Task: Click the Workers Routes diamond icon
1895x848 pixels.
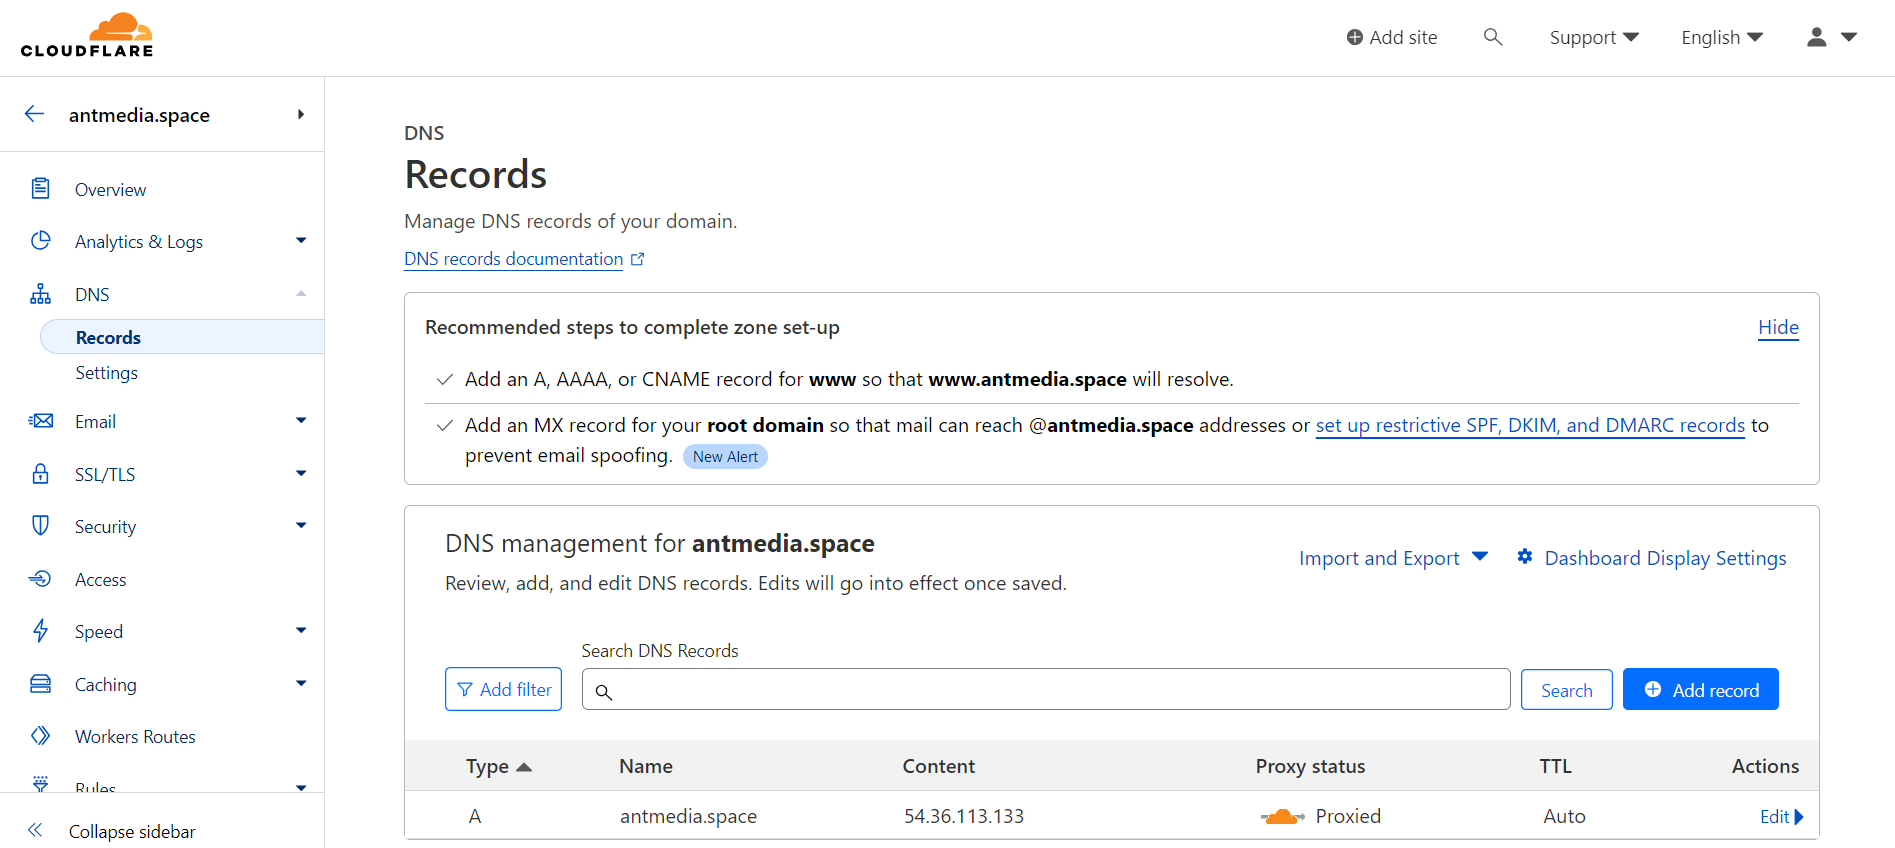Action: 40,736
